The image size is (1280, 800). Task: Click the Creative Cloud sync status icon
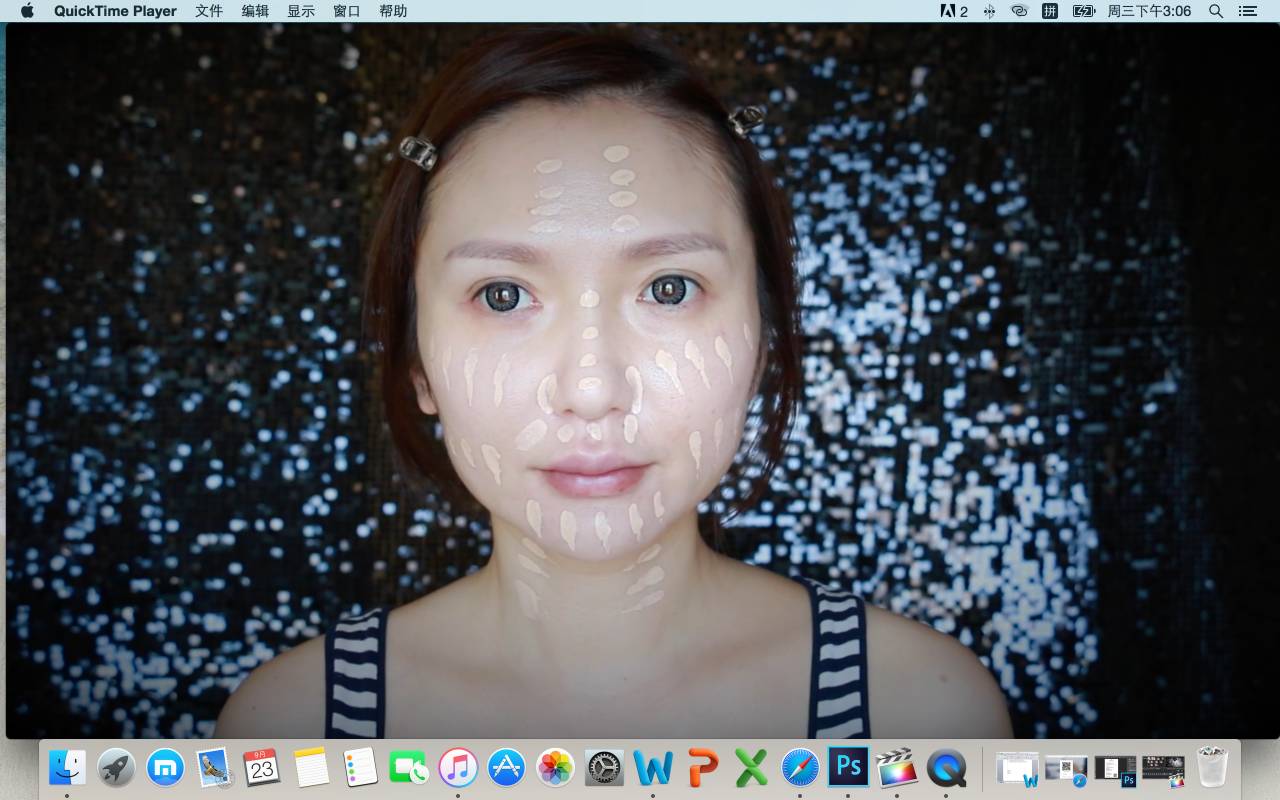[x=1019, y=11]
